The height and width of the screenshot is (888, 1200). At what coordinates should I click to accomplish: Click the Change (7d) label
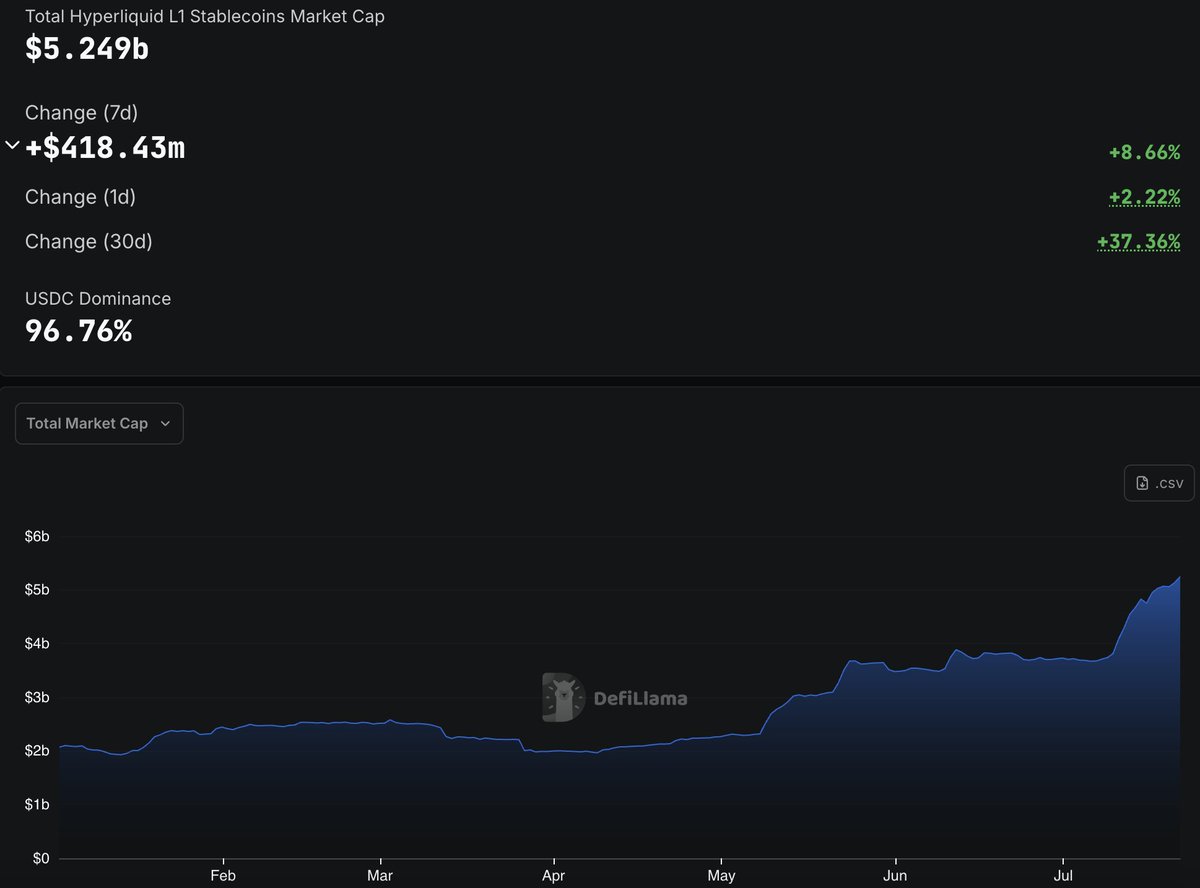click(x=81, y=112)
